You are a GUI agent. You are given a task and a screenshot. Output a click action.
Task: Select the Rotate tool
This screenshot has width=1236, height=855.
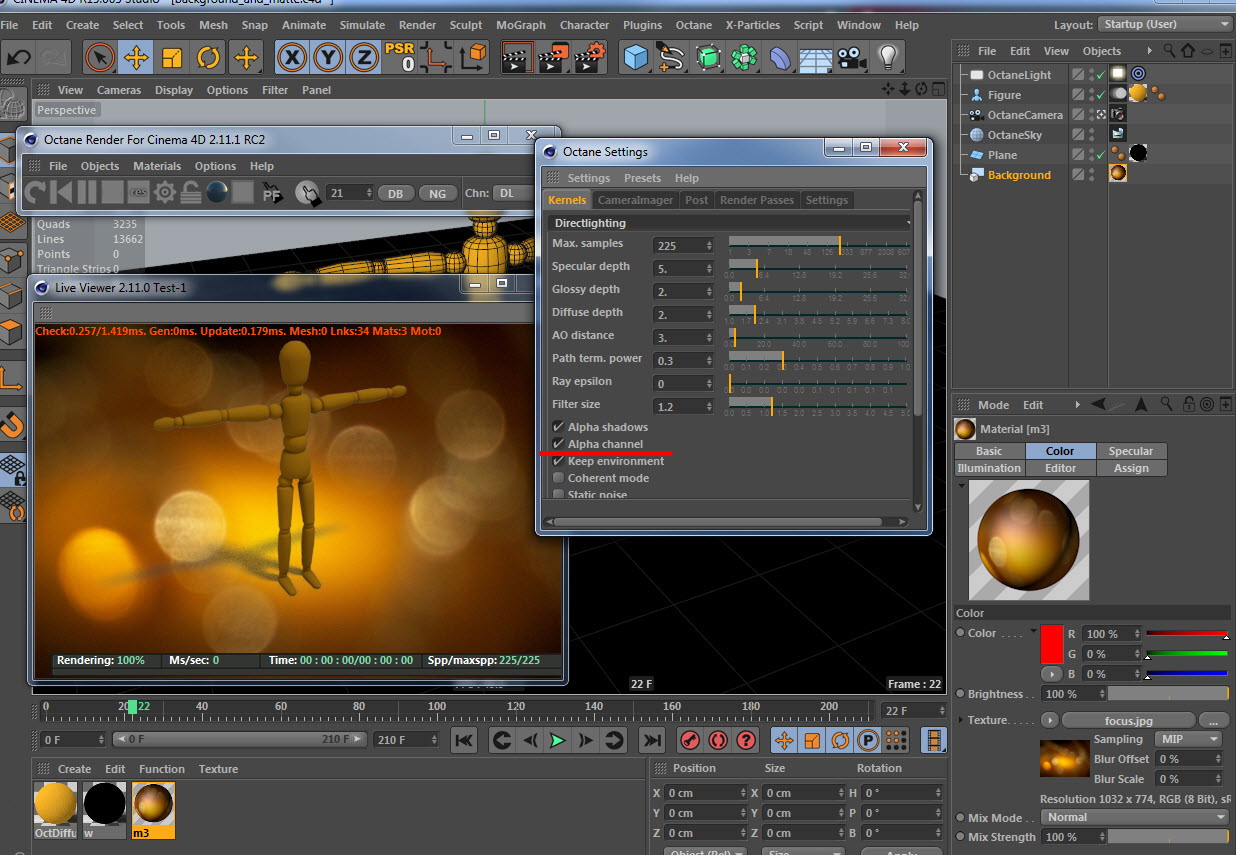208,57
